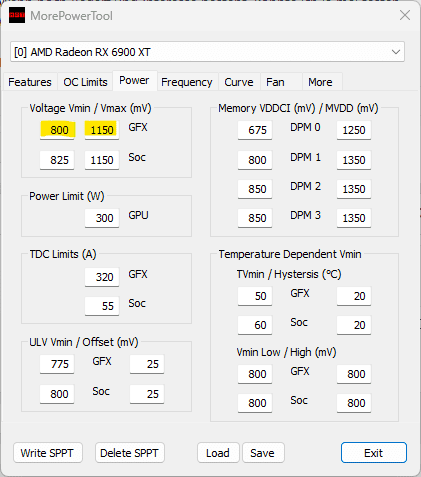Click the Soc Vmin voltage field (825)
The width and height of the screenshot is (421, 477).
click(57, 160)
